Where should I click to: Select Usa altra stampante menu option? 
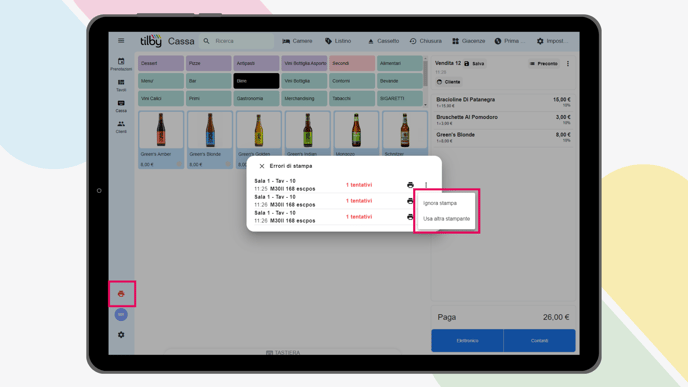446,219
